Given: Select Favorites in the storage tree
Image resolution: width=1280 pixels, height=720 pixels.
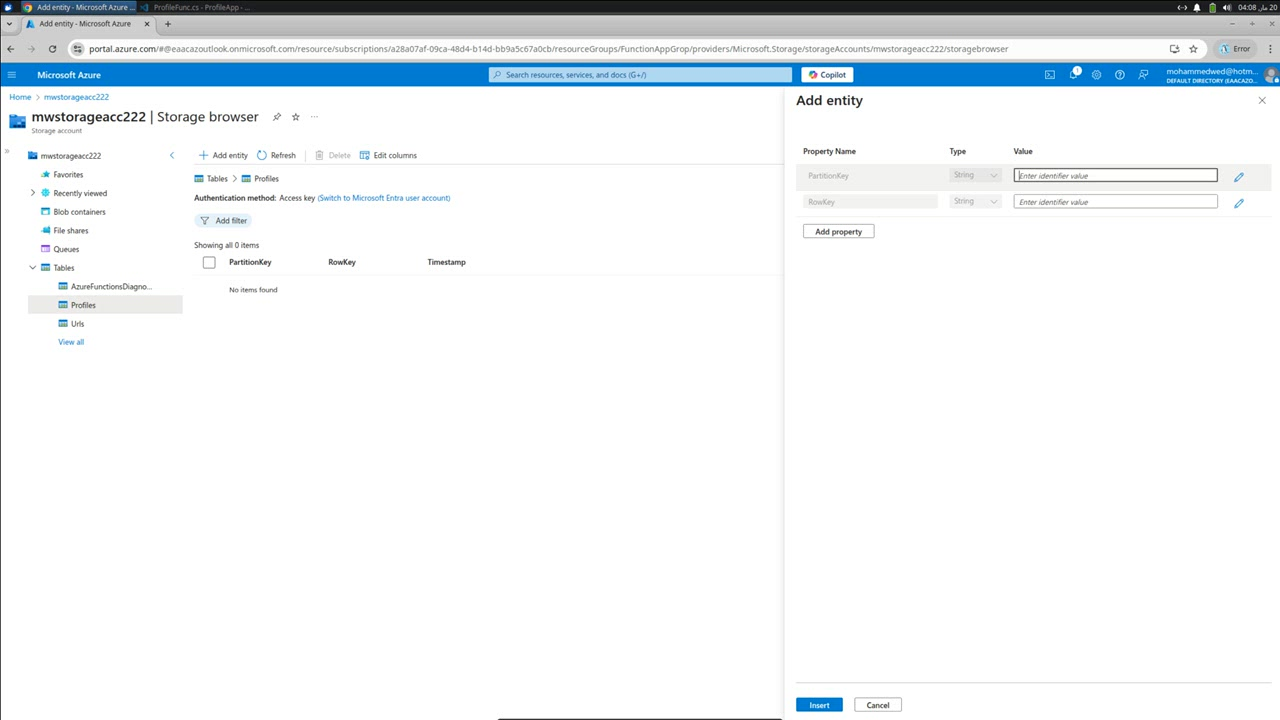Looking at the screenshot, I should pyautogui.click(x=68, y=175).
